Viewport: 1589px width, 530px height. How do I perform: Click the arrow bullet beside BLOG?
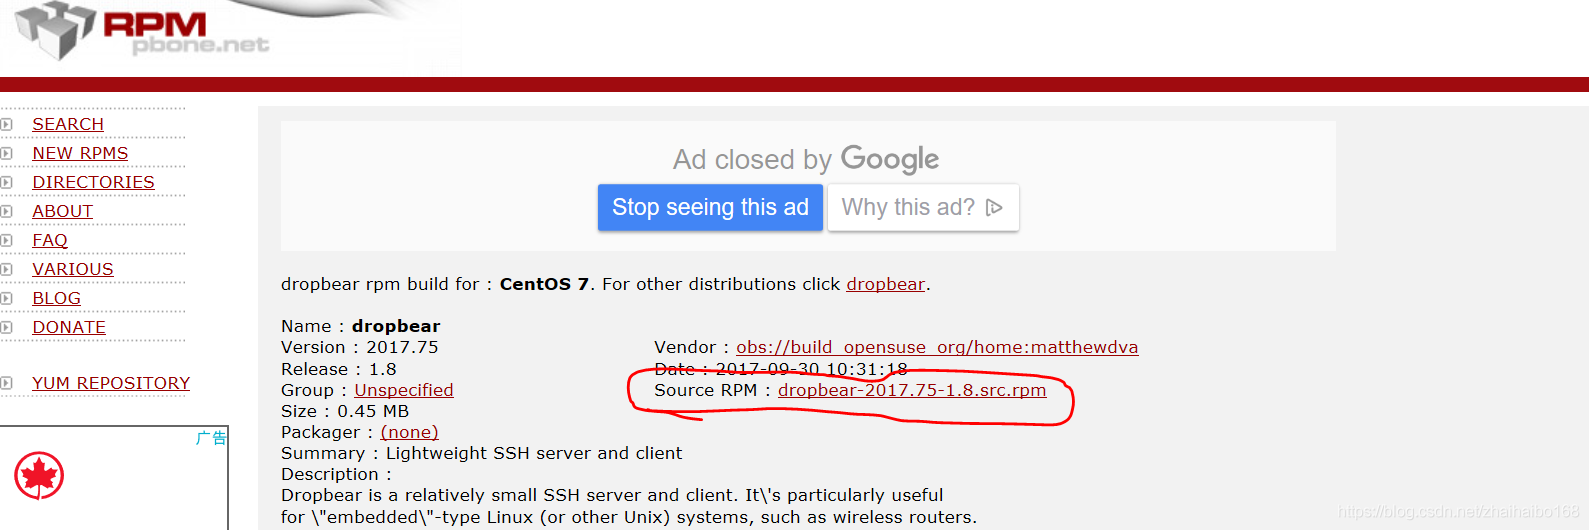[6, 298]
